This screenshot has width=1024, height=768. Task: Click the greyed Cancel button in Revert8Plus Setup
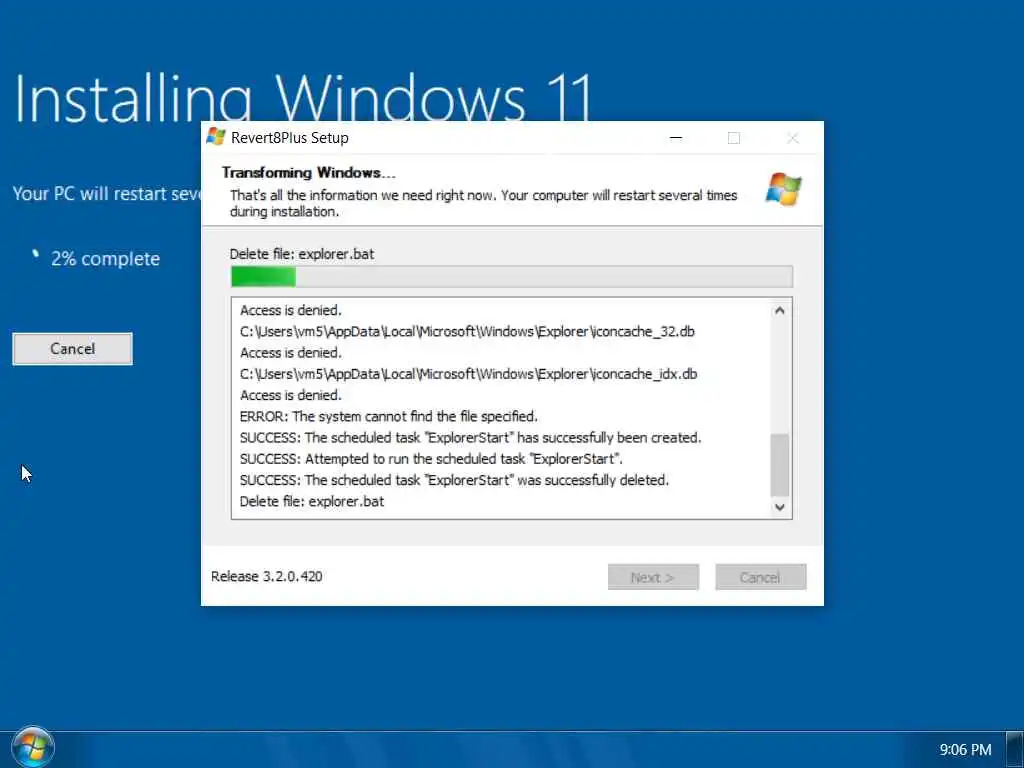[x=761, y=577]
